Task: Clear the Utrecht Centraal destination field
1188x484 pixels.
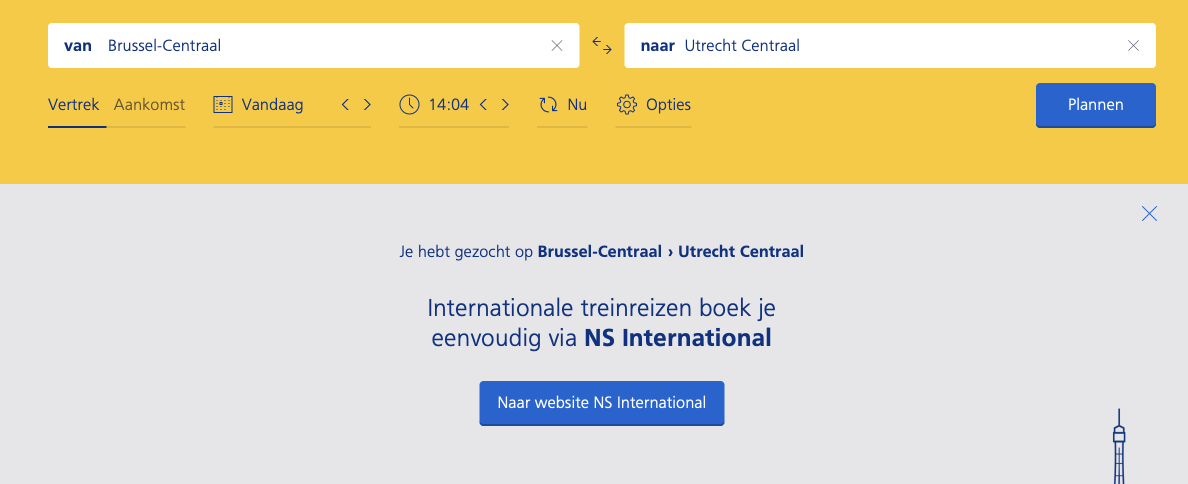Action: coord(1133,45)
